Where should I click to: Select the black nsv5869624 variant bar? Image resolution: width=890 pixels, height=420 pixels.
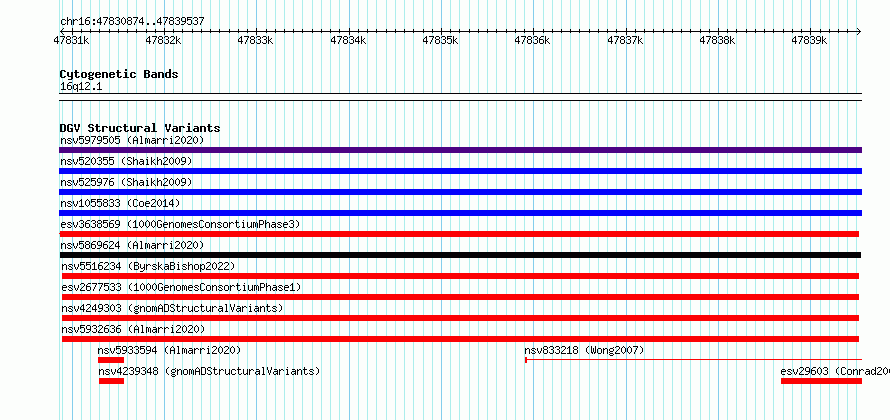pos(461,255)
